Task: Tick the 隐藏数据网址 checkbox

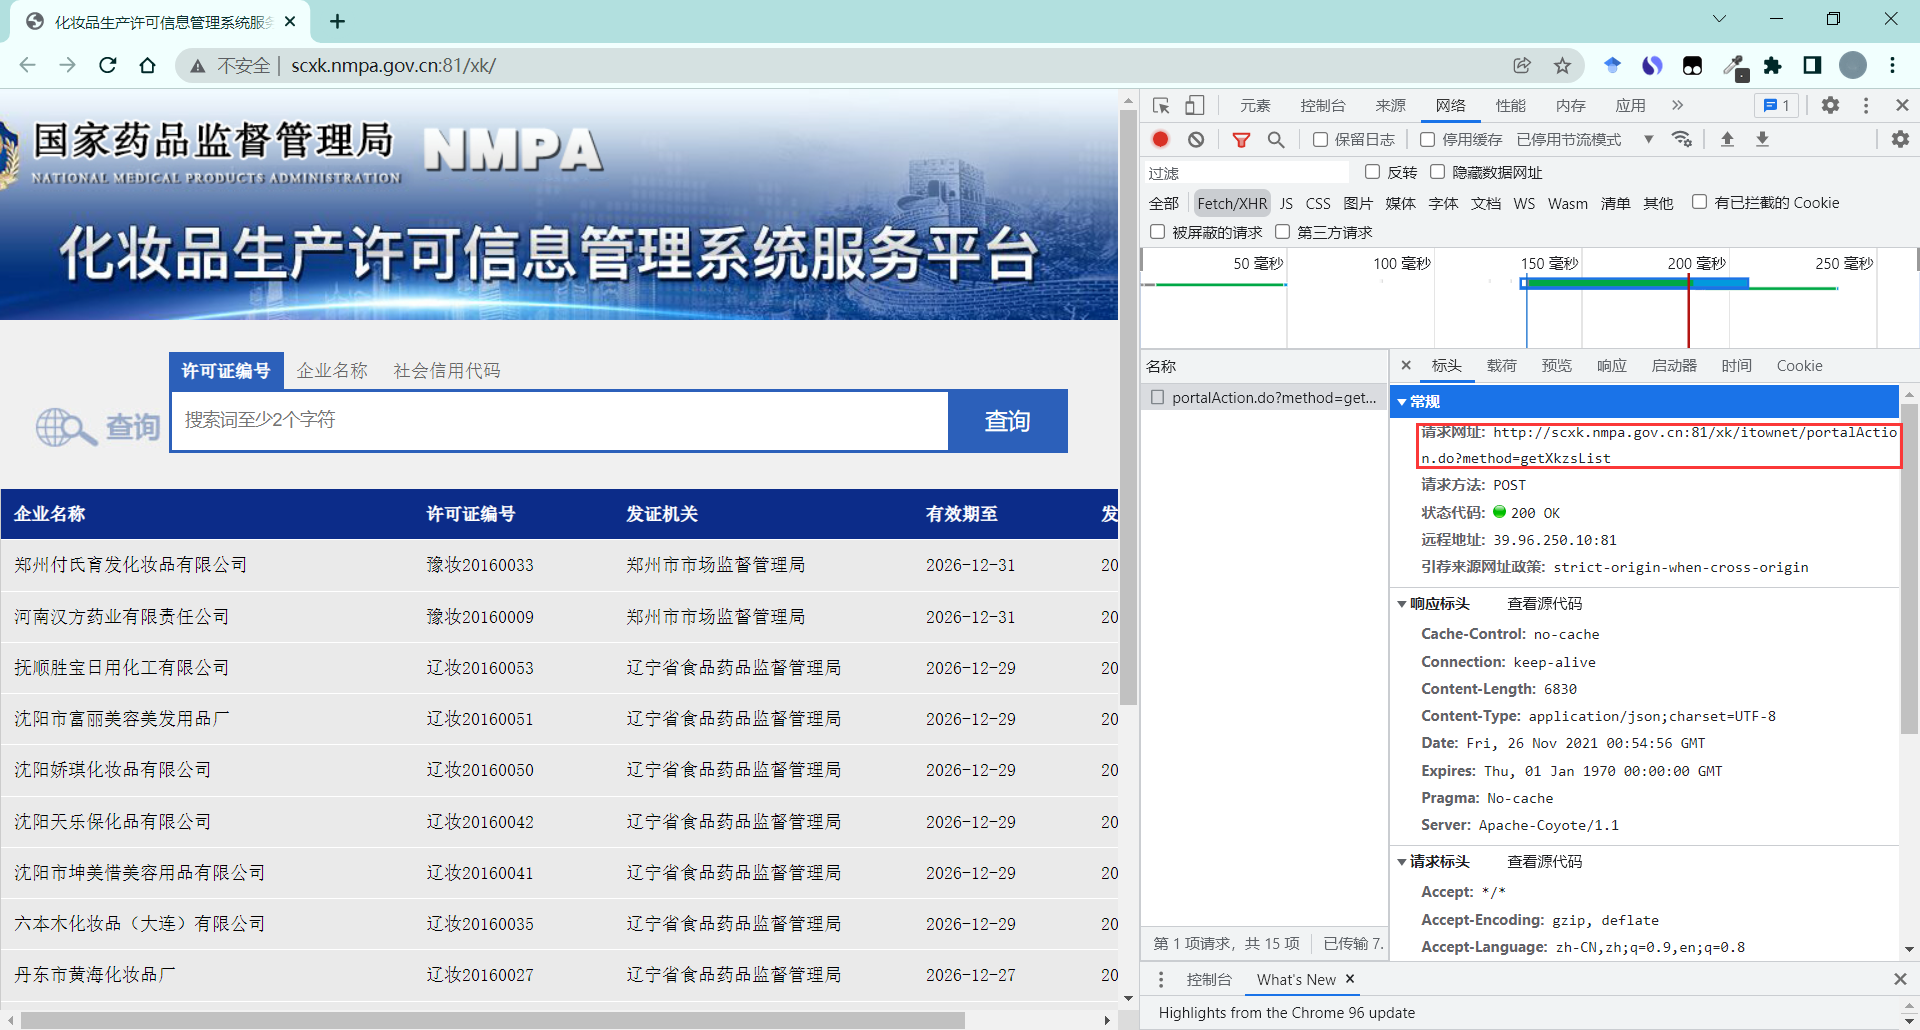Action: point(1438,172)
